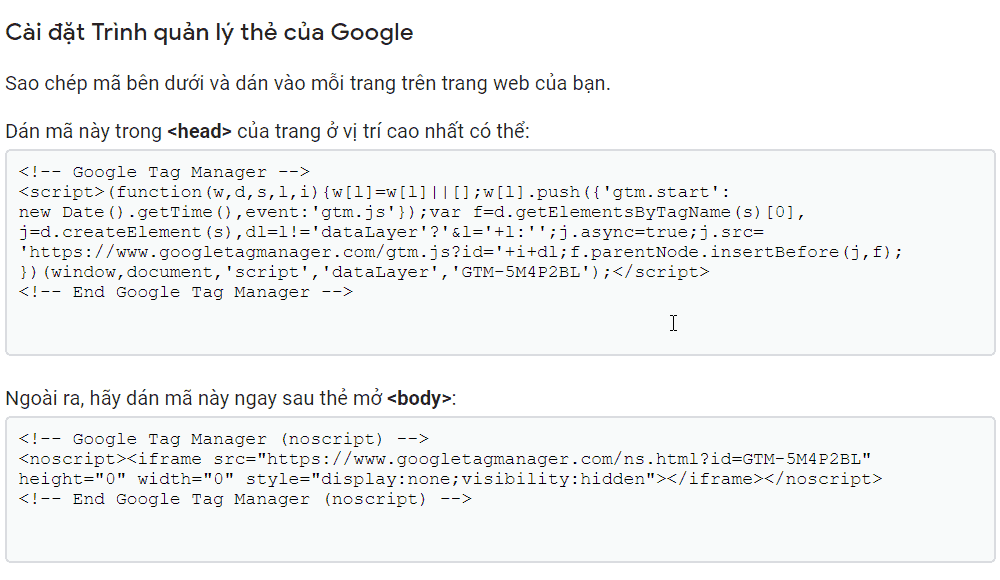Click the "Sao chép mã bên dưới" instruction paragraph
Screen dimensions: 1000x580
[307, 83]
